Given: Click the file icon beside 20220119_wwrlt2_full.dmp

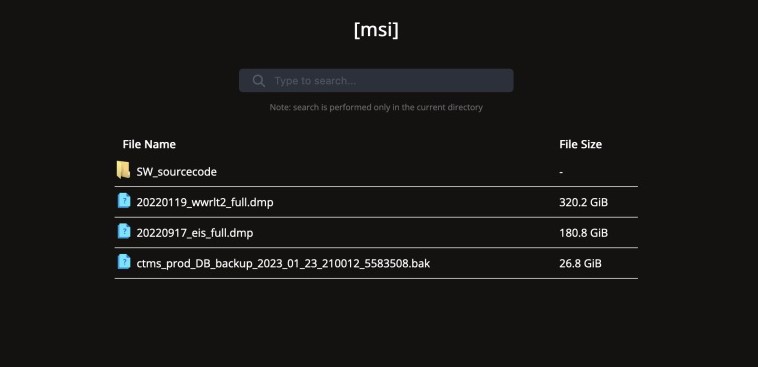Looking at the screenshot, I should 124,201.
